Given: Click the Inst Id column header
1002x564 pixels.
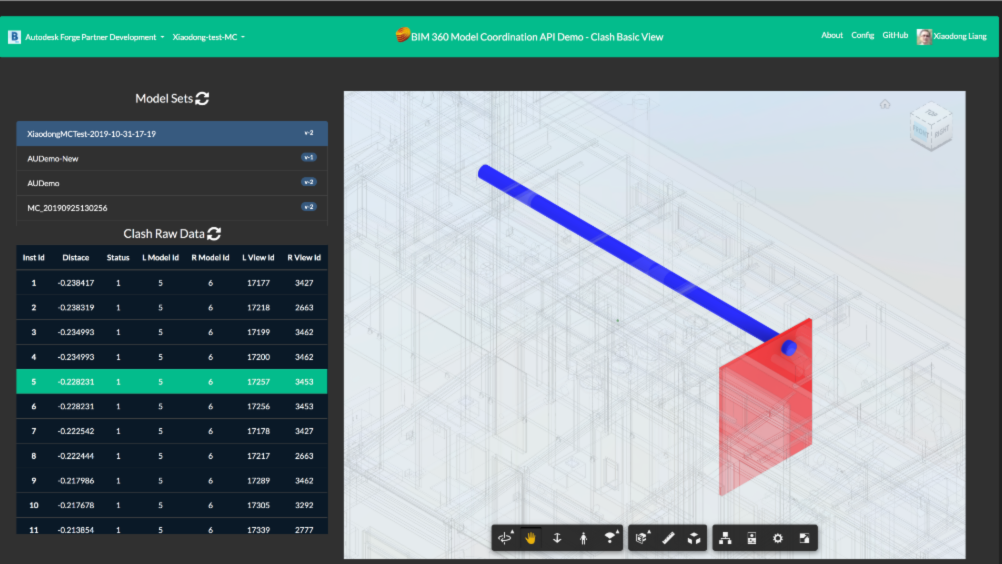Looking at the screenshot, I should point(34,257).
